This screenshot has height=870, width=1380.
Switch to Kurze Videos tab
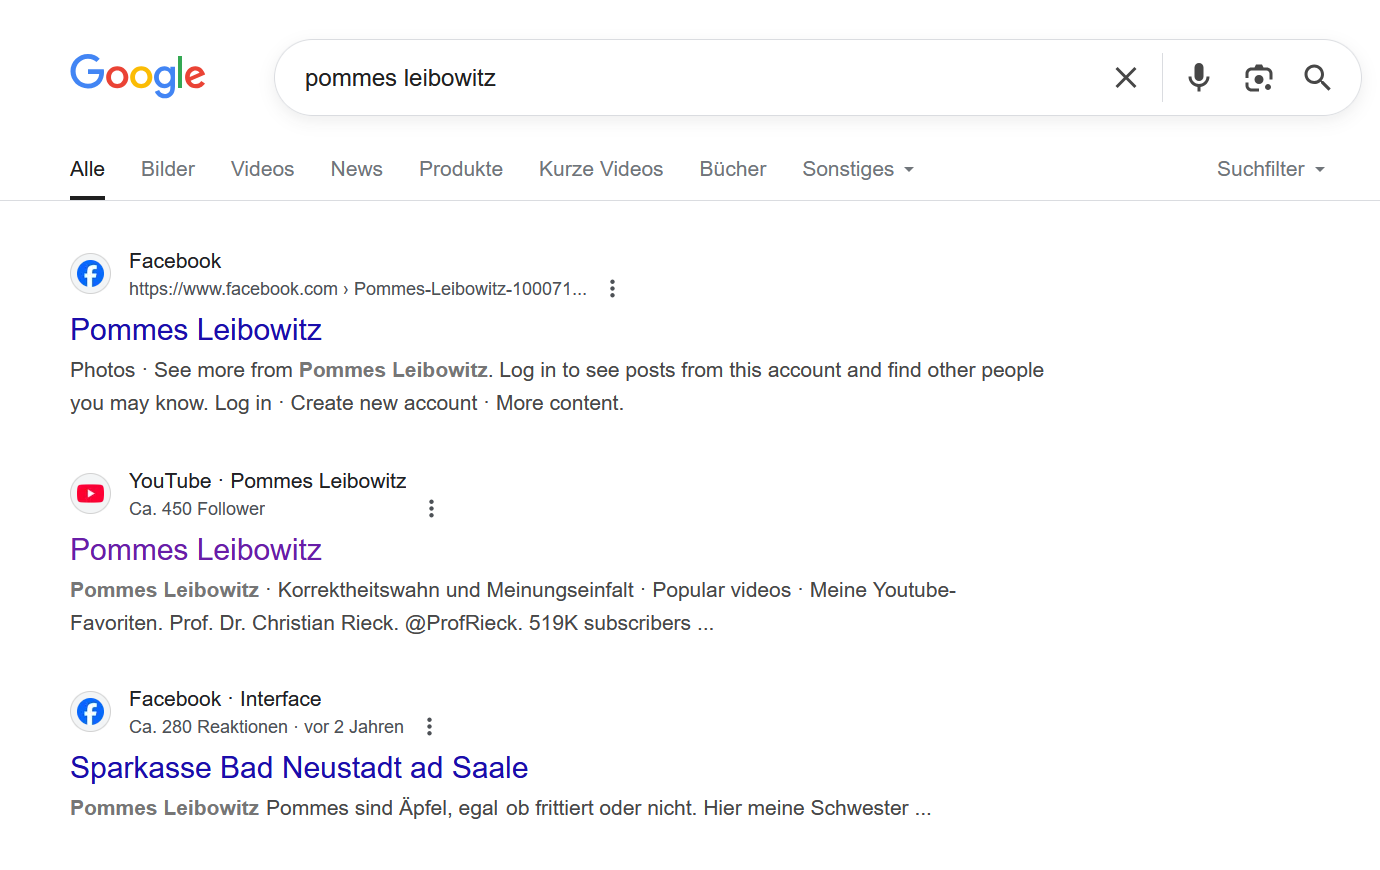(601, 169)
